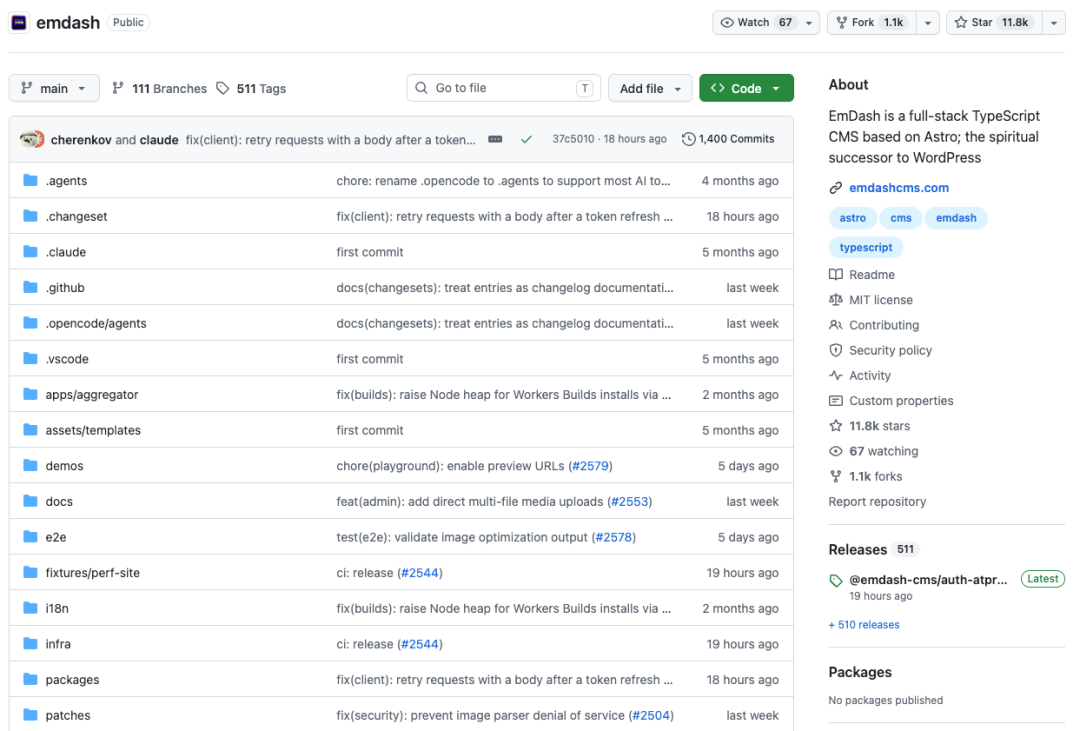Click the folder icon for .claude

click(x=30, y=251)
